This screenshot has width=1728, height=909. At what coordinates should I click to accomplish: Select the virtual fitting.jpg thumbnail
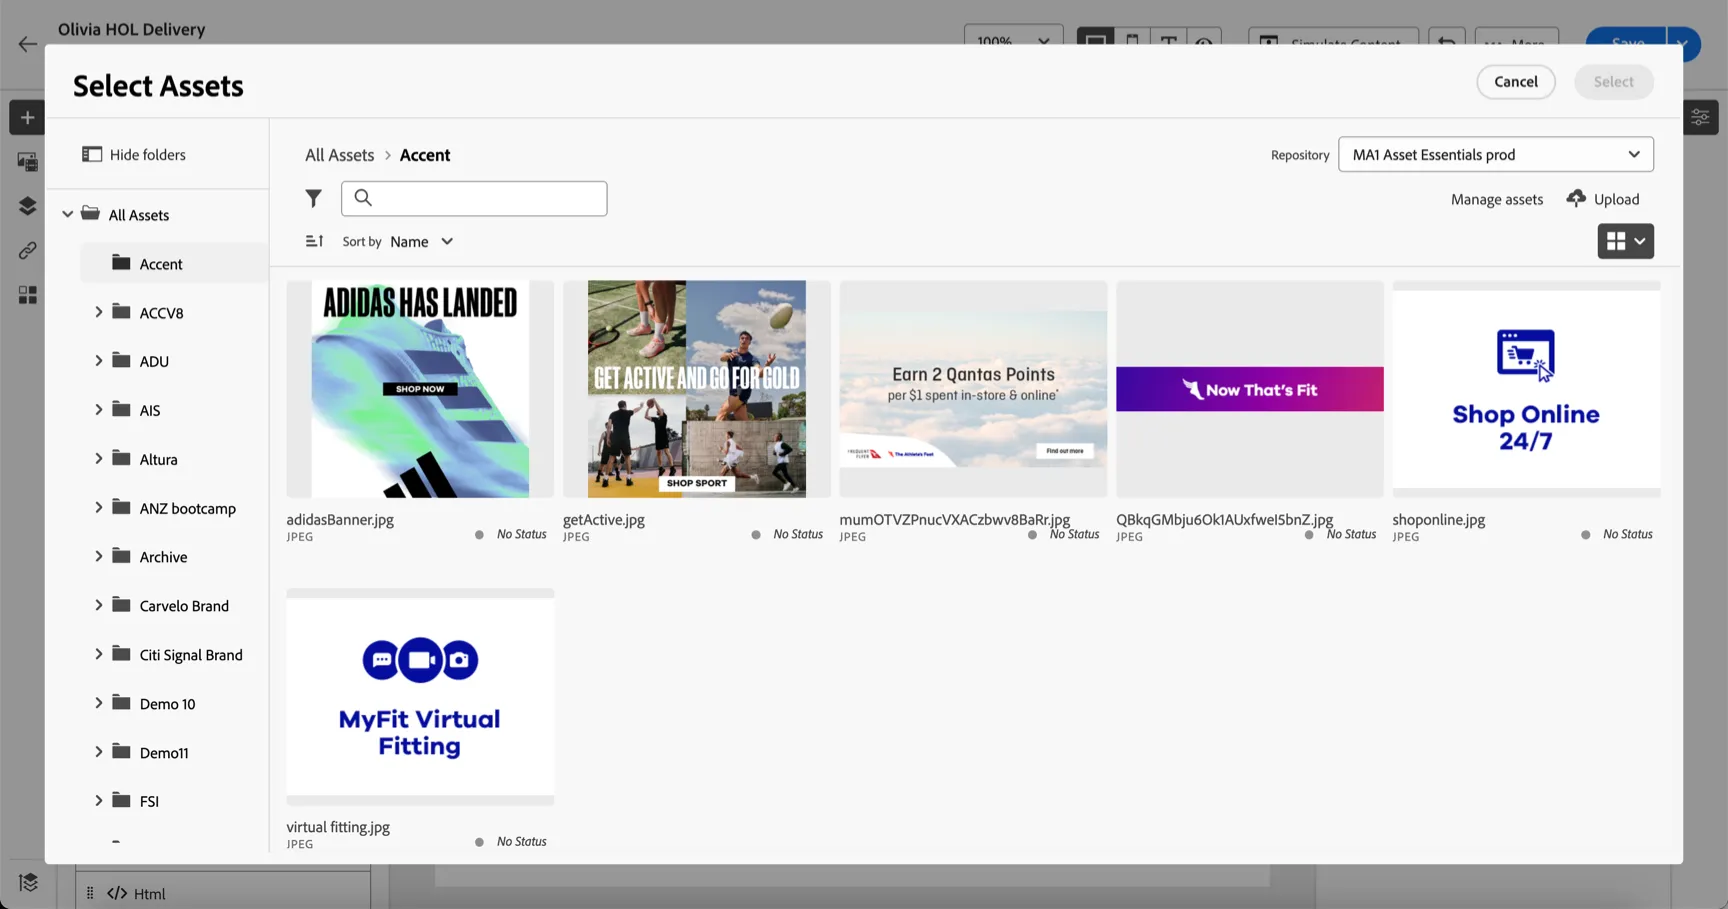tap(420, 697)
